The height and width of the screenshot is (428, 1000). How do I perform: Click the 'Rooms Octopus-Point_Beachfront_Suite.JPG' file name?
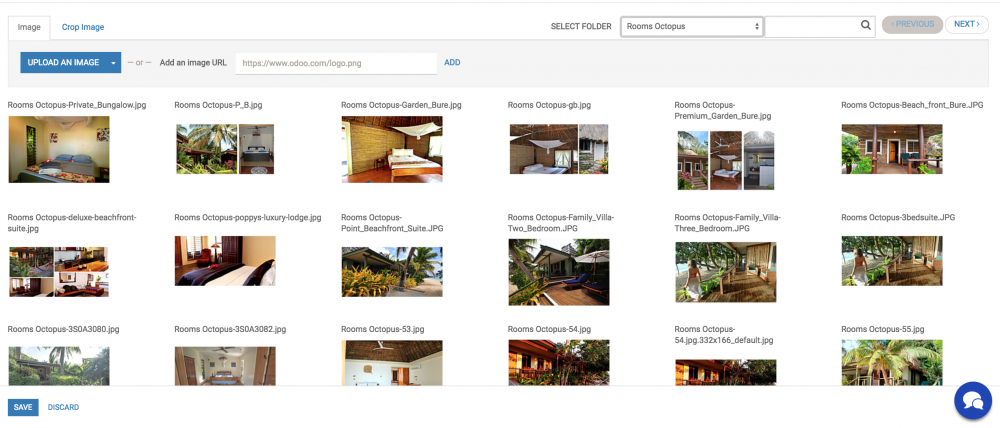point(392,223)
